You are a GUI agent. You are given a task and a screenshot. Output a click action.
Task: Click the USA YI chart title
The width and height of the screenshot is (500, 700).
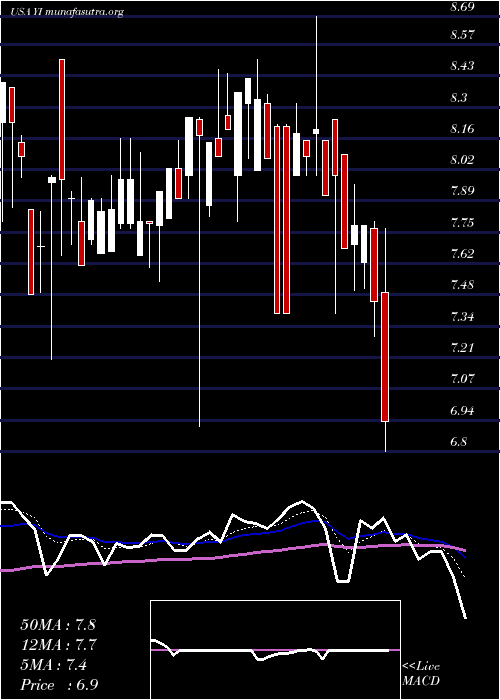[67, 13]
